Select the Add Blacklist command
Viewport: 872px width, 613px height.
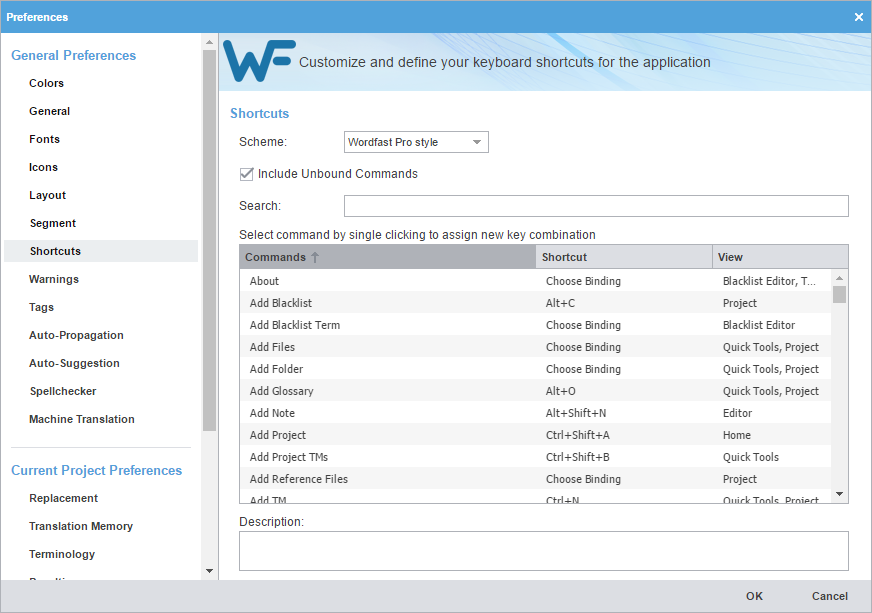click(536, 303)
